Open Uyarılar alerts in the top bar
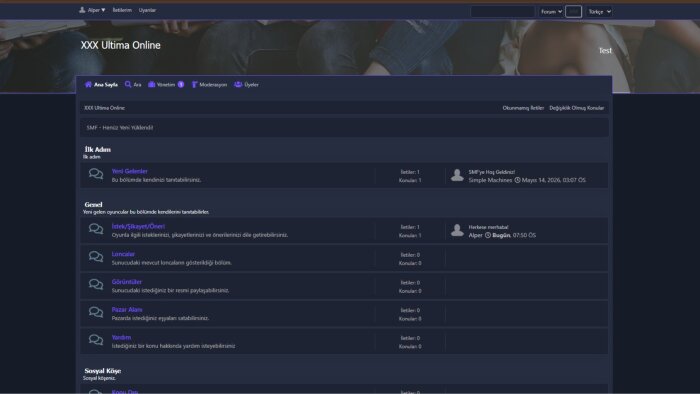The width and height of the screenshot is (700, 394). pyautogui.click(x=147, y=10)
